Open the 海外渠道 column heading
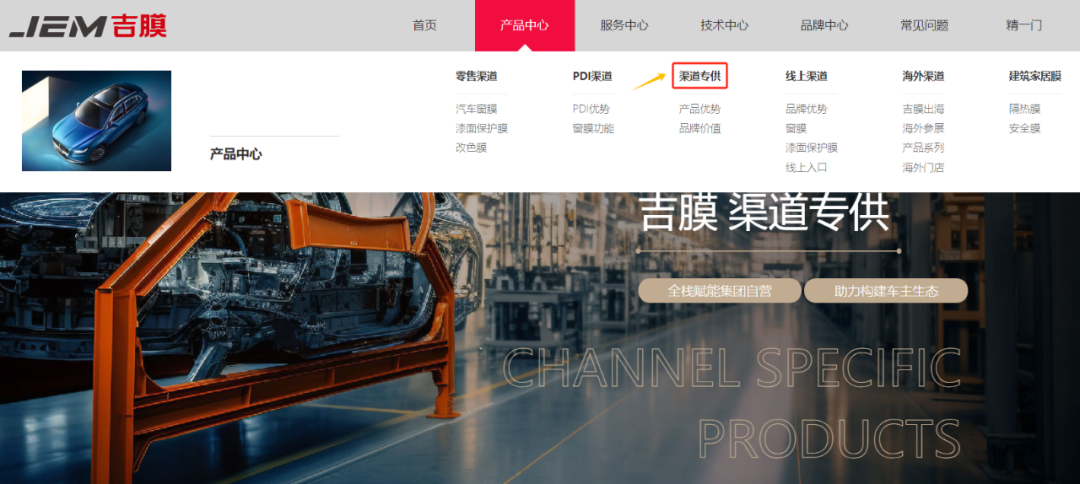The image size is (1080, 484). 924,76
